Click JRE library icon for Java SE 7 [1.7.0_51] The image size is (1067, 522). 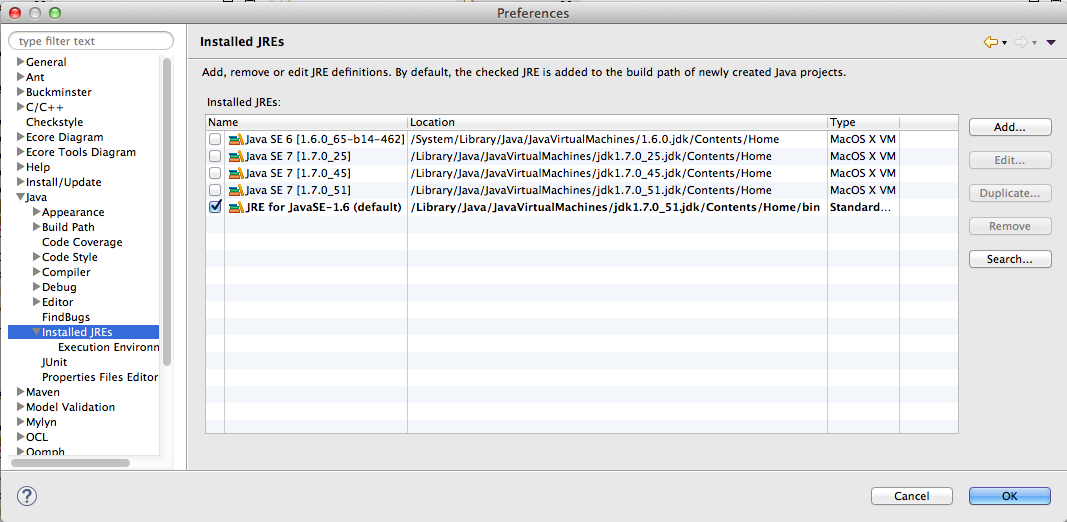click(235, 190)
